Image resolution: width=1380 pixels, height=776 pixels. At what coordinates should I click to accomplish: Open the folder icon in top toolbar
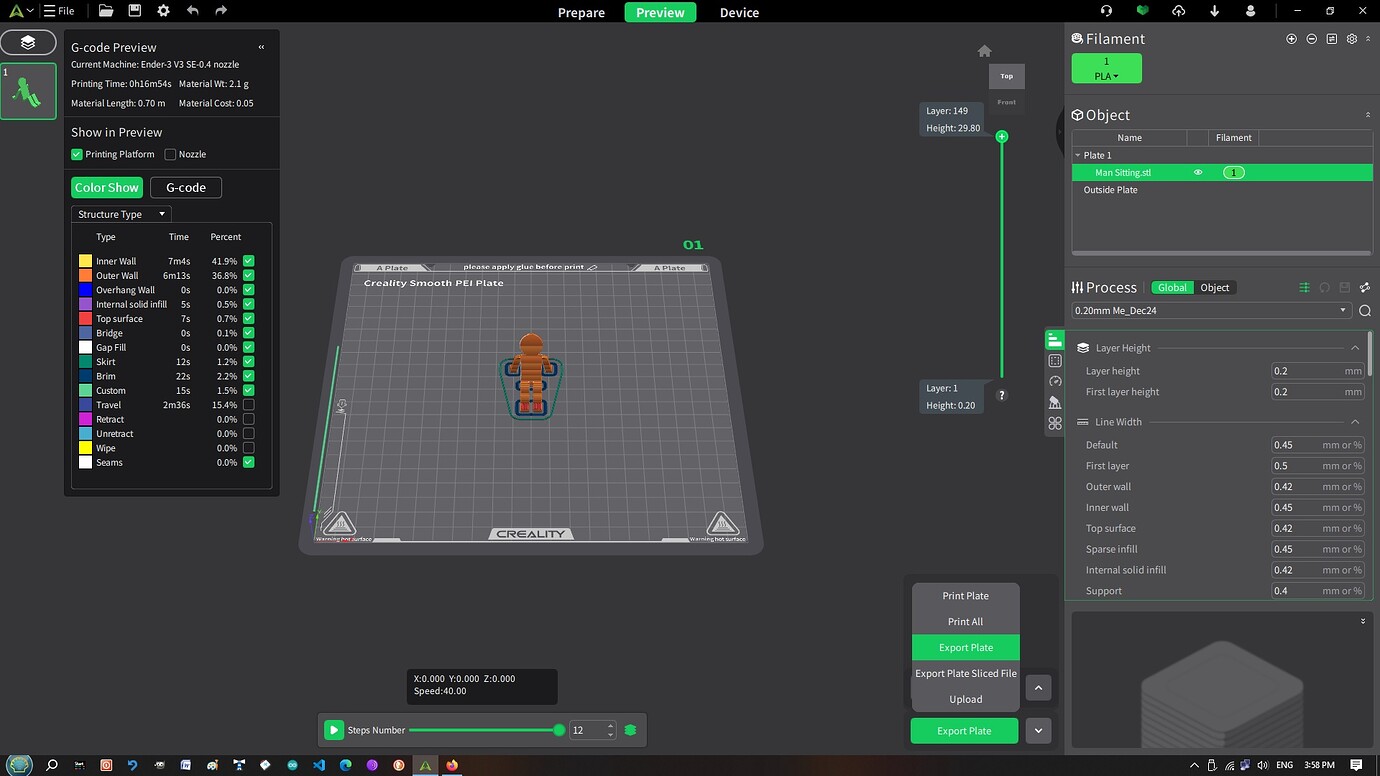[x=105, y=11]
